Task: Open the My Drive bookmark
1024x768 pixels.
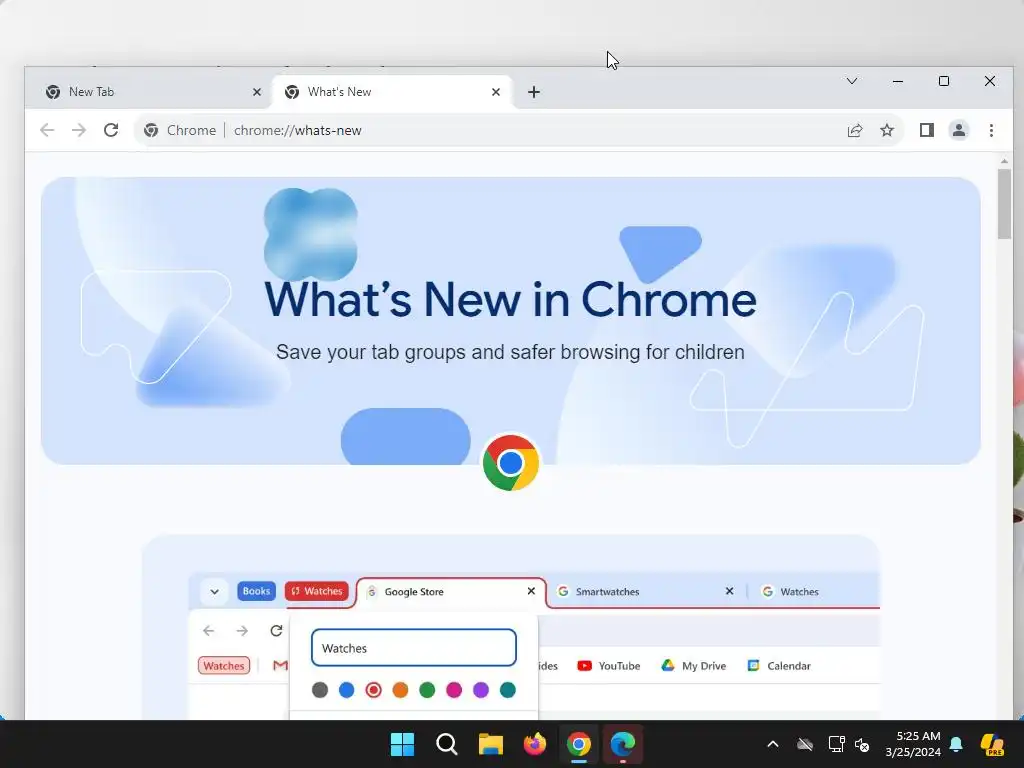Action: click(x=694, y=665)
